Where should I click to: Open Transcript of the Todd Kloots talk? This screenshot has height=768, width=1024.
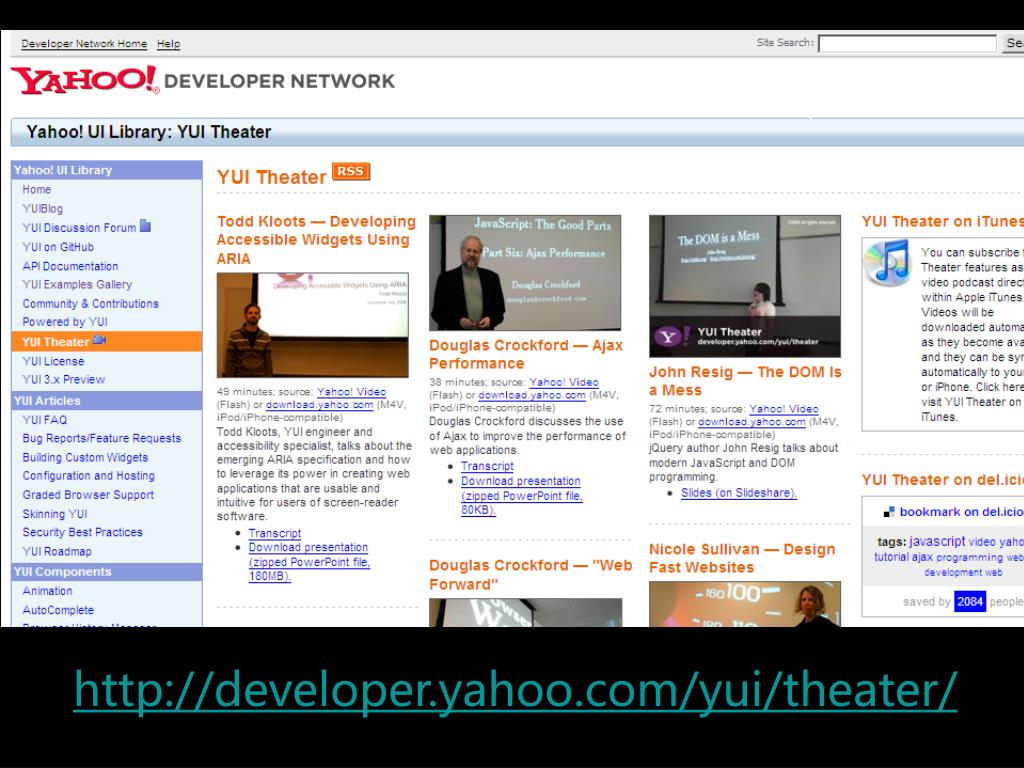point(275,534)
